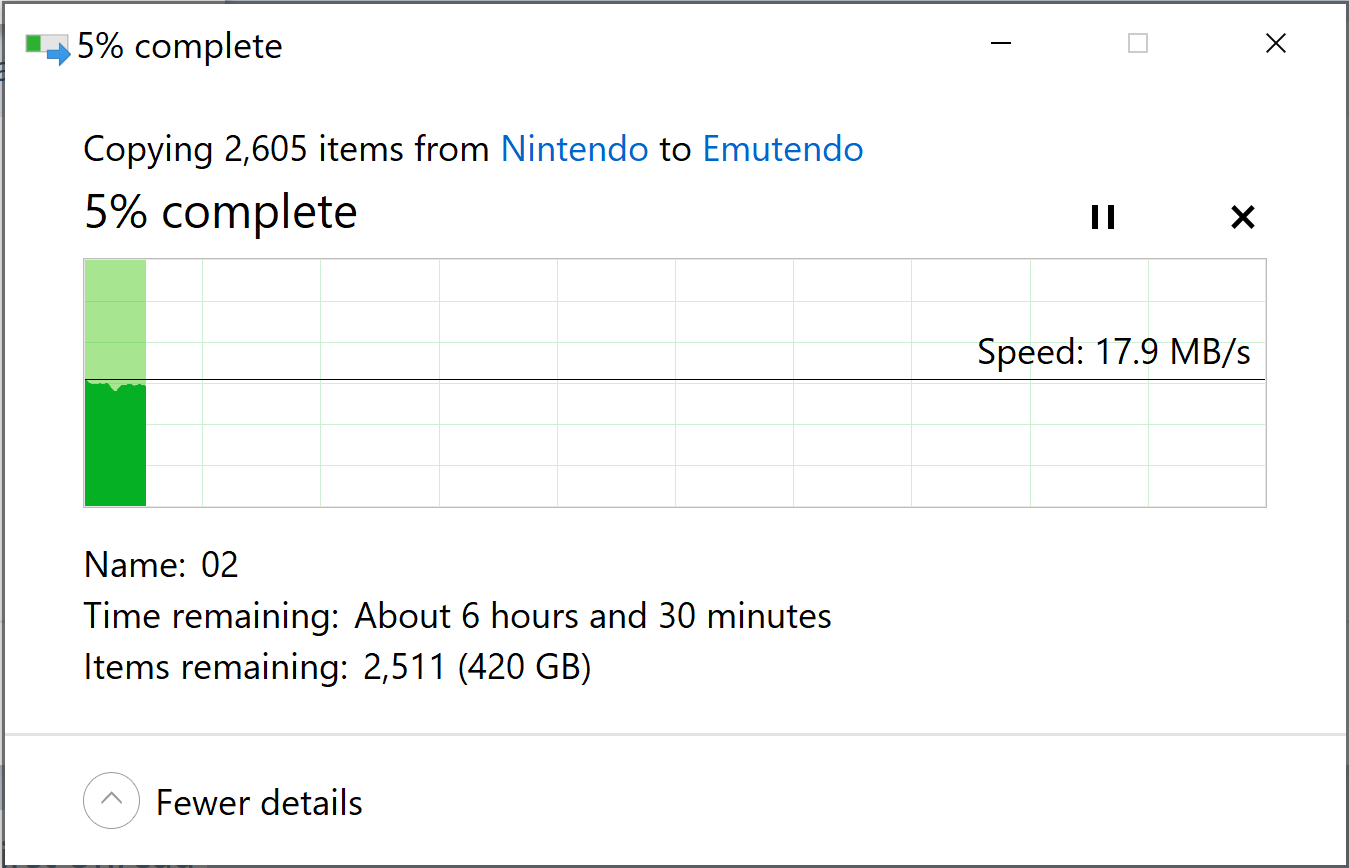Open the Nintendo source folder link
The width and height of the screenshot is (1349, 868).
(x=574, y=149)
